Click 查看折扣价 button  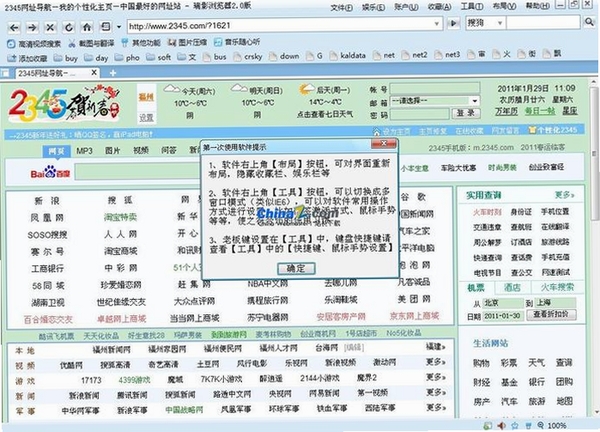(x=551, y=315)
